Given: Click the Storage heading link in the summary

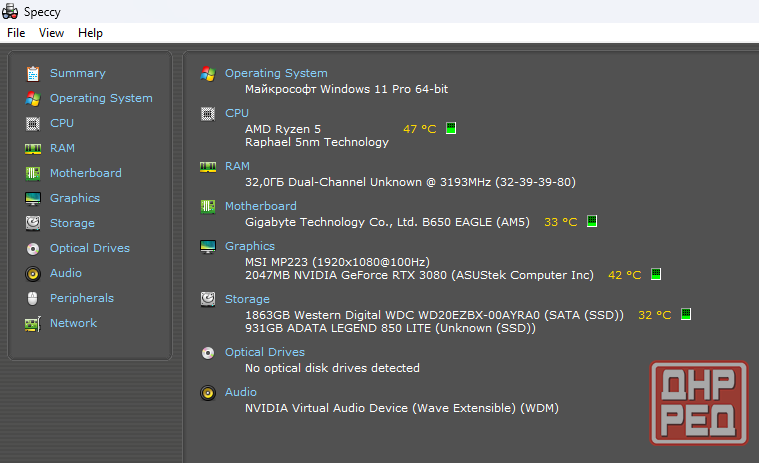Looking at the screenshot, I should pyautogui.click(x=247, y=299).
